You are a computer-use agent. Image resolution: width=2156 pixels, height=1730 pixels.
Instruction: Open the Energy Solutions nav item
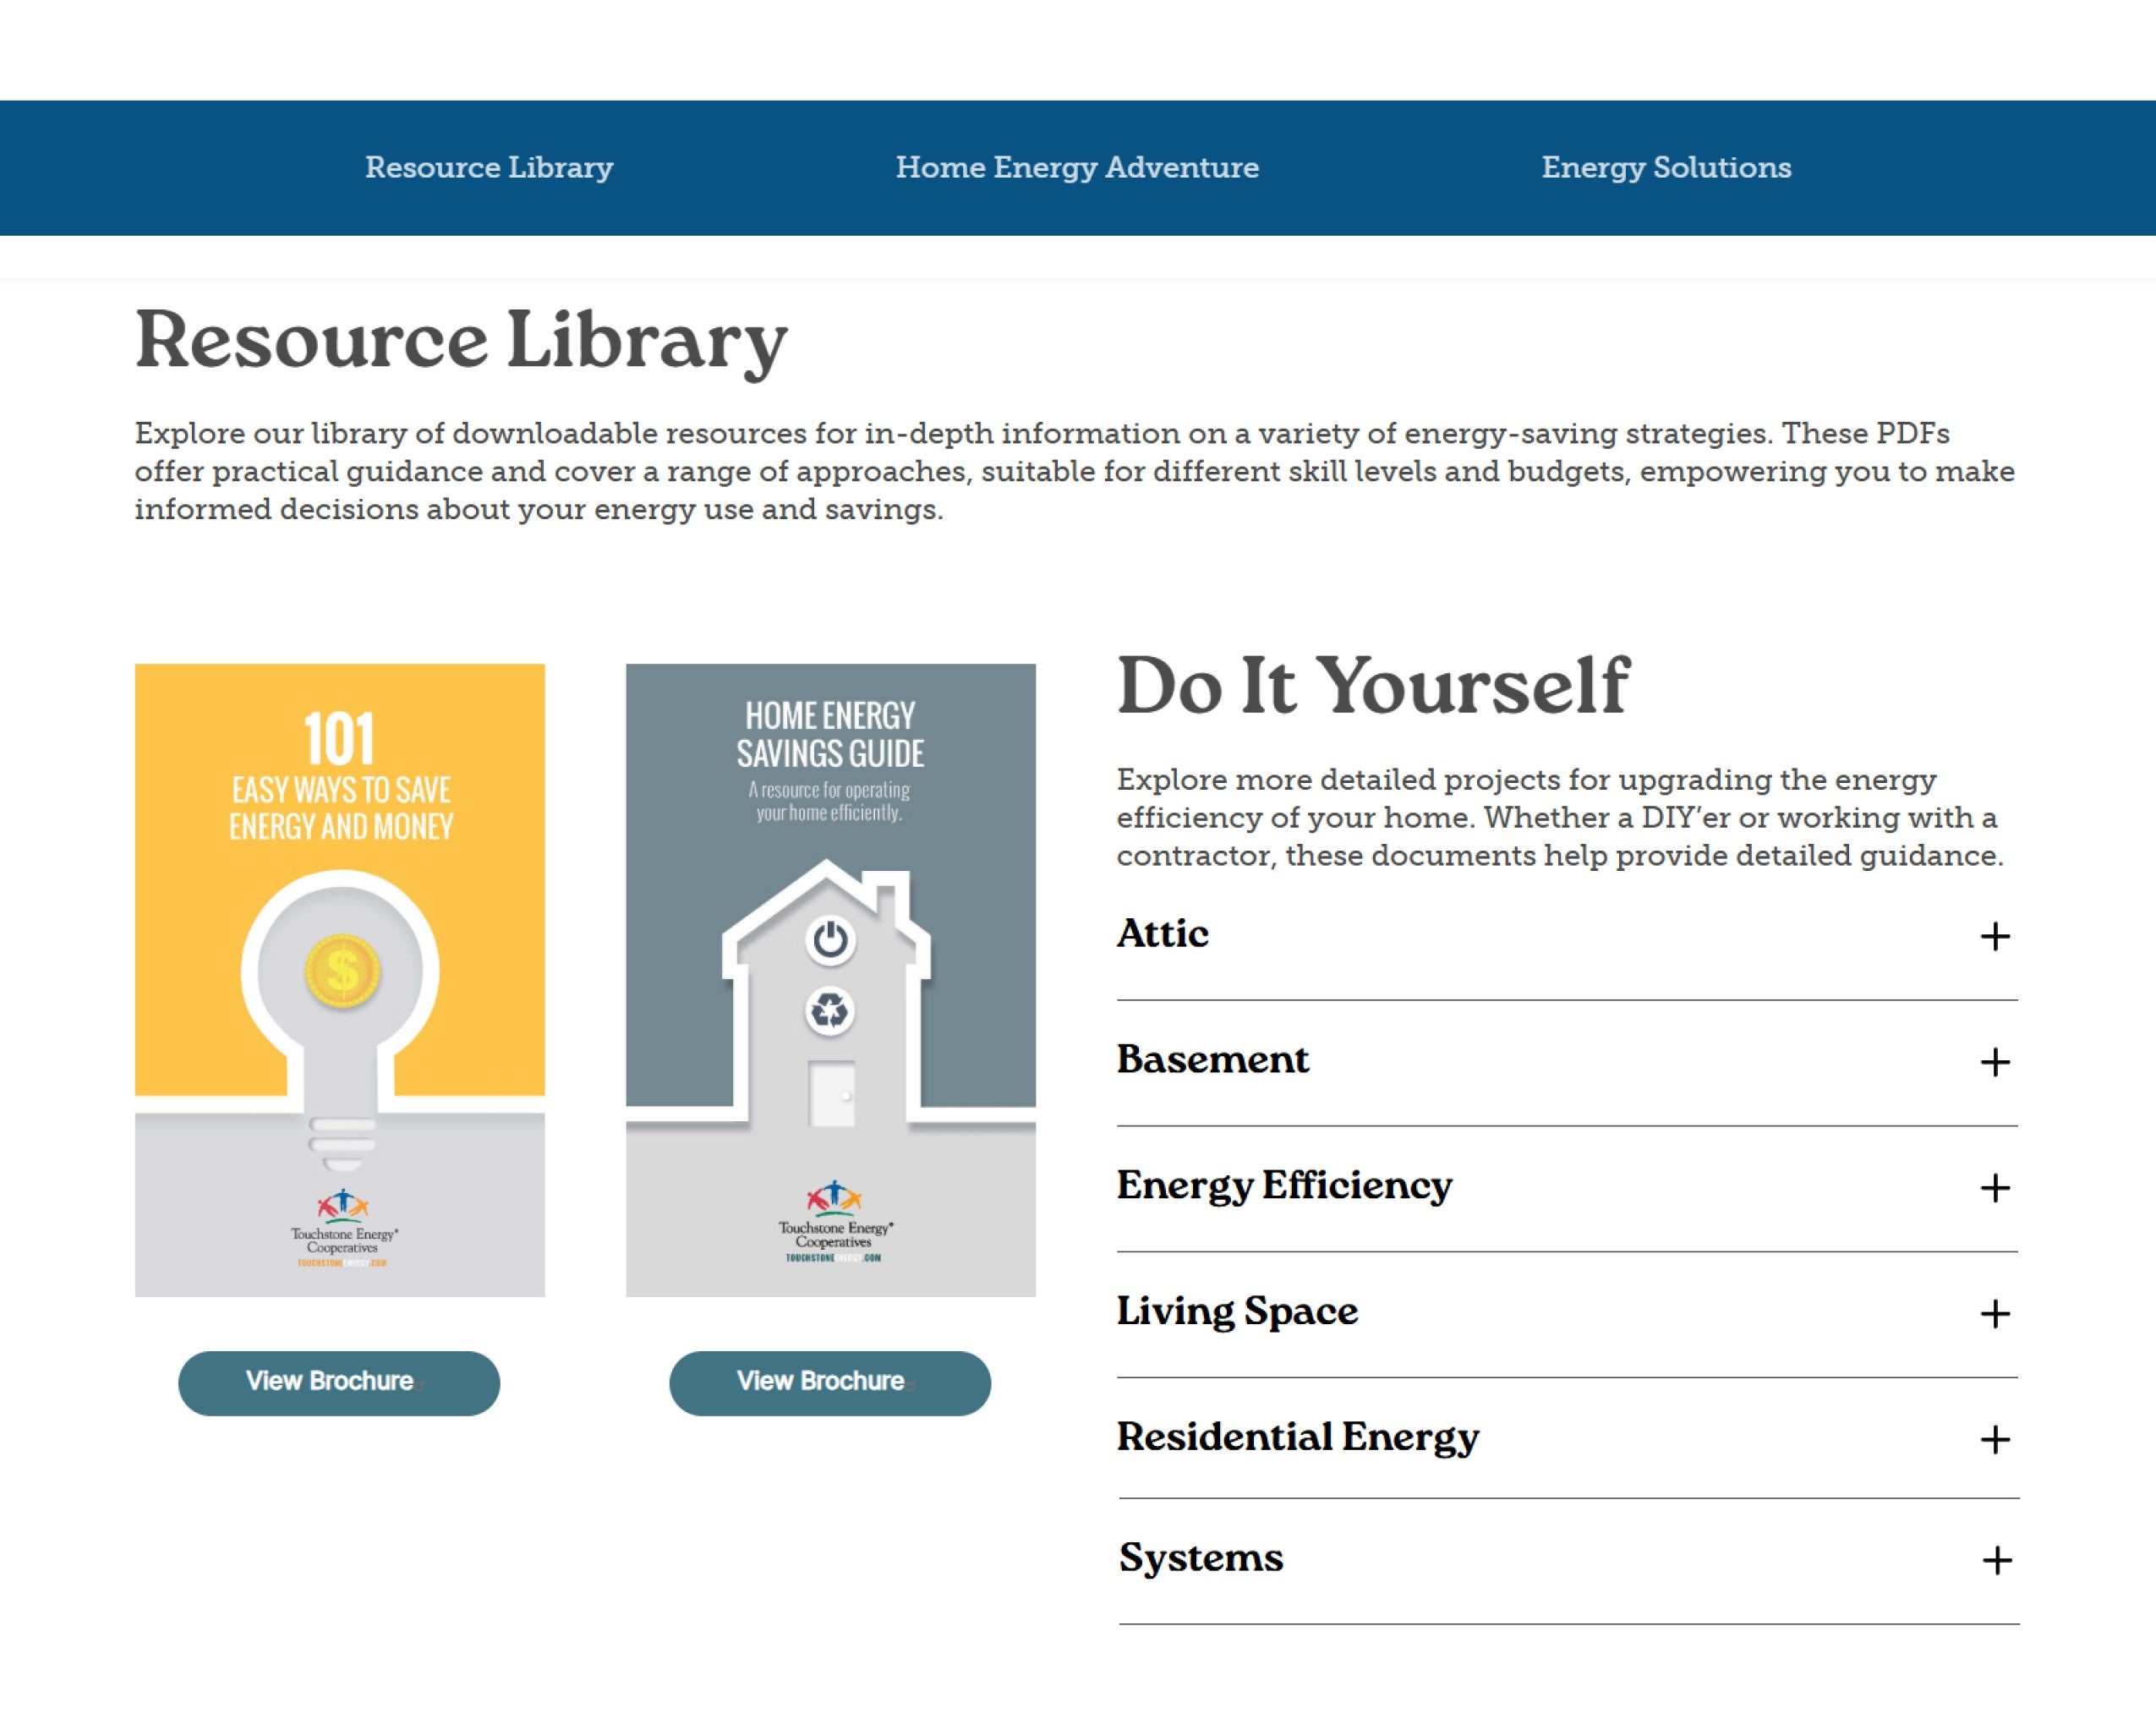pos(1666,167)
